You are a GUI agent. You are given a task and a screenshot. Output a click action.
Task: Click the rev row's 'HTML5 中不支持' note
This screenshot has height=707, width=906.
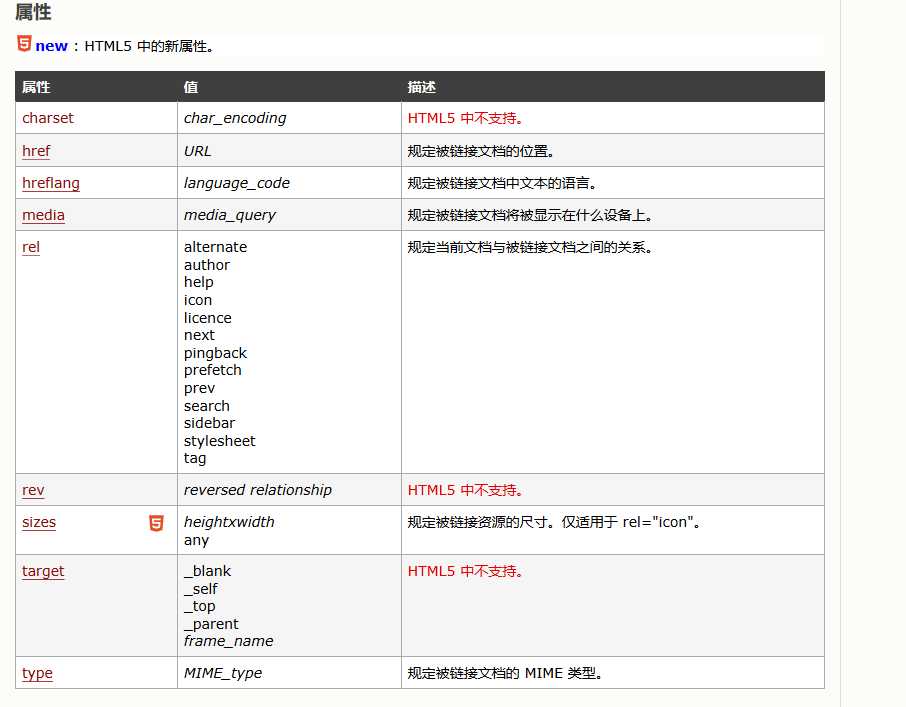pos(465,490)
